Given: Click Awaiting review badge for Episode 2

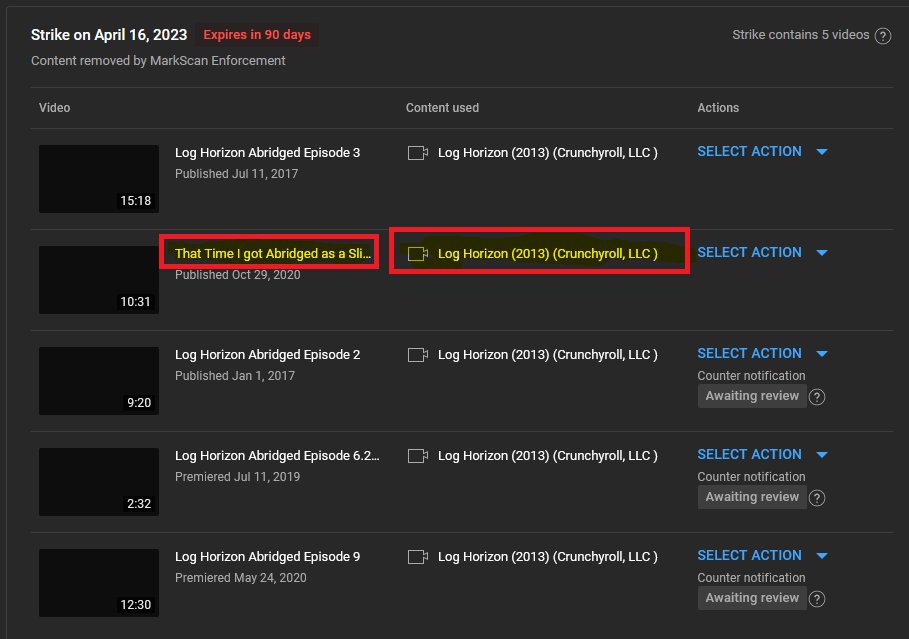Looking at the screenshot, I should coord(752,396).
